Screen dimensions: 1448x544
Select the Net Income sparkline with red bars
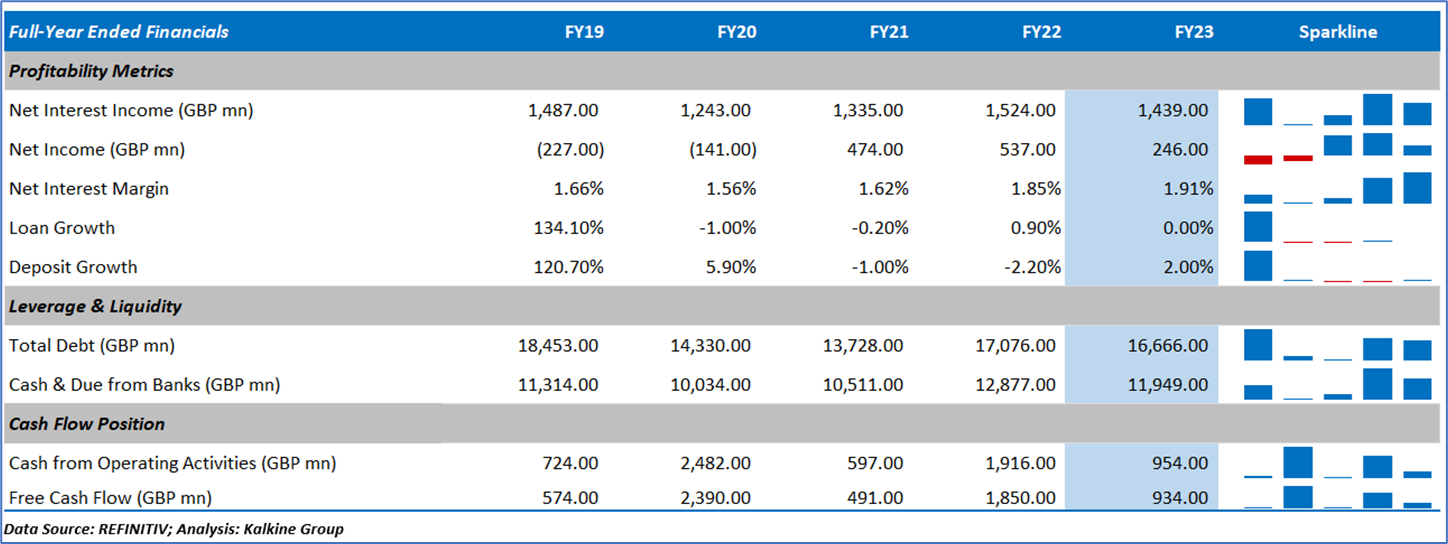pos(1338,150)
